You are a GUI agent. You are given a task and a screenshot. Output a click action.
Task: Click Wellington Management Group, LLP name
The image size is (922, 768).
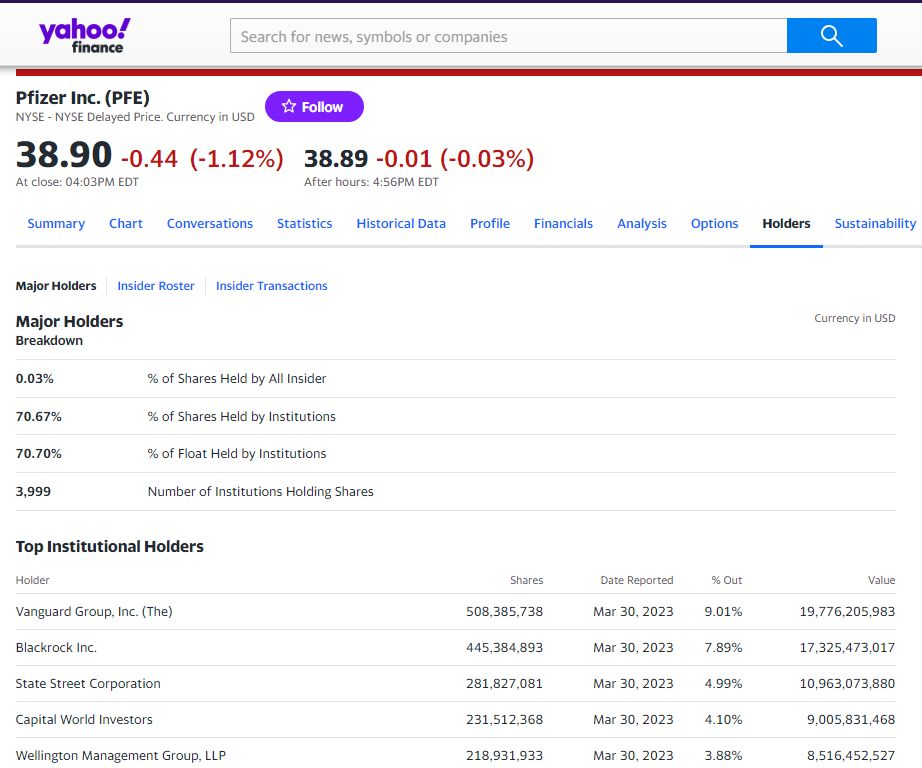coord(121,755)
